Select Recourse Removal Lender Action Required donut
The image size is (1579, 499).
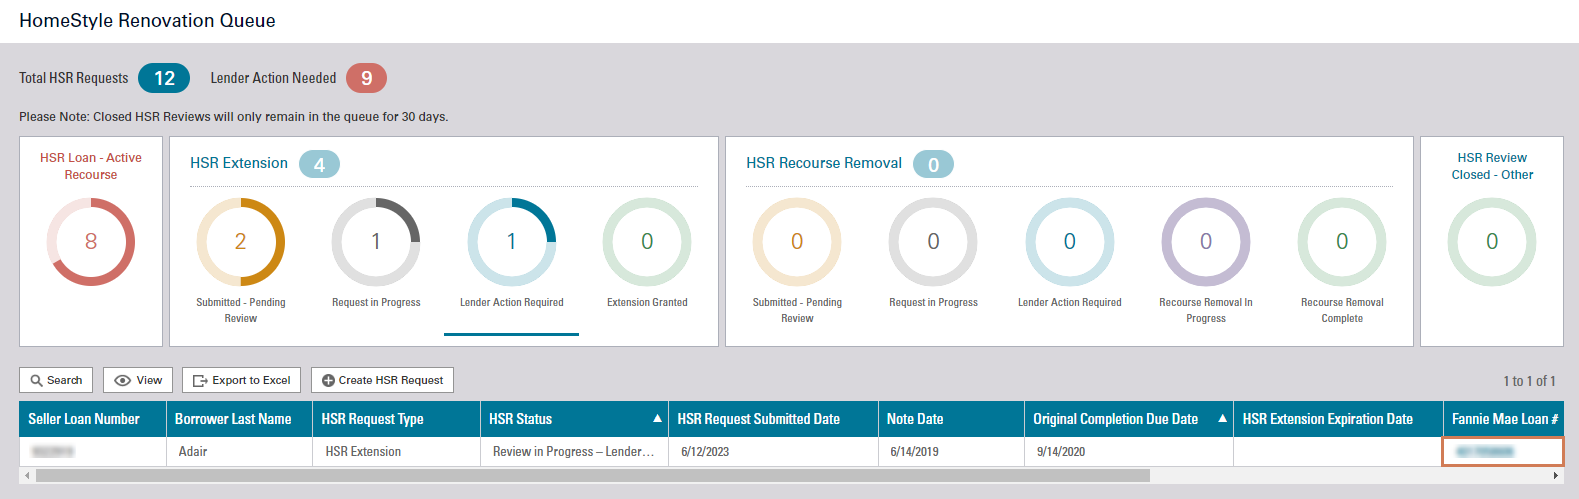(1070, 241)
